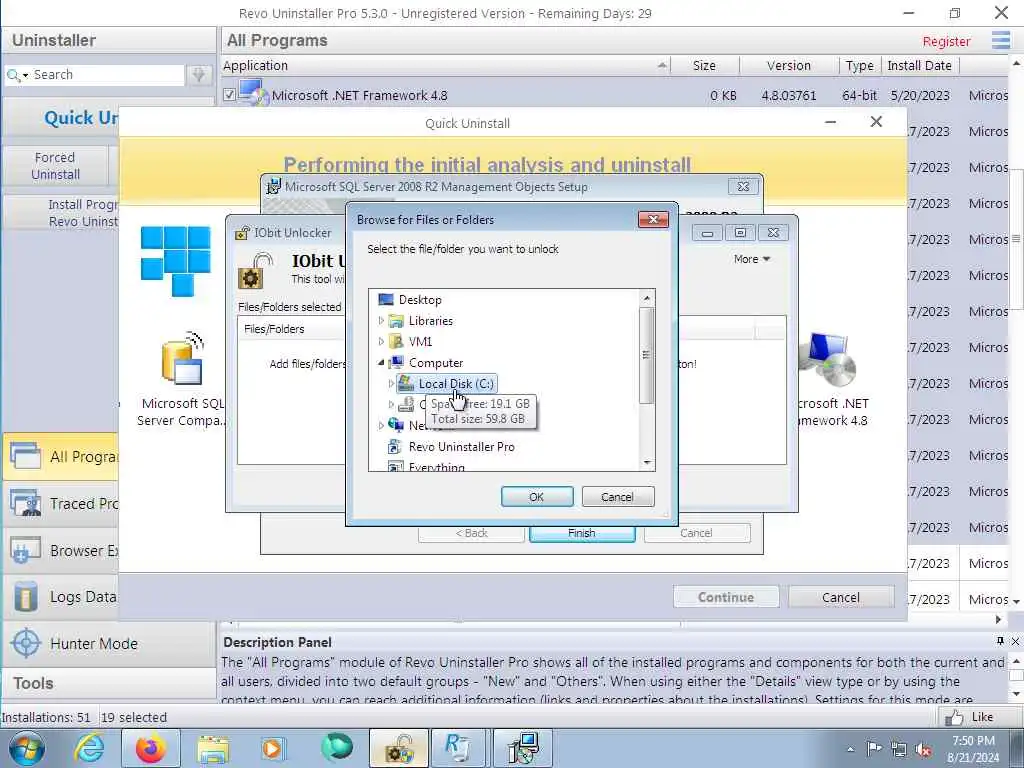Open Traced Programs sidebar icon
This screenshot has height=768, width=1024.
pyautogui.click(x=25, y=504)
